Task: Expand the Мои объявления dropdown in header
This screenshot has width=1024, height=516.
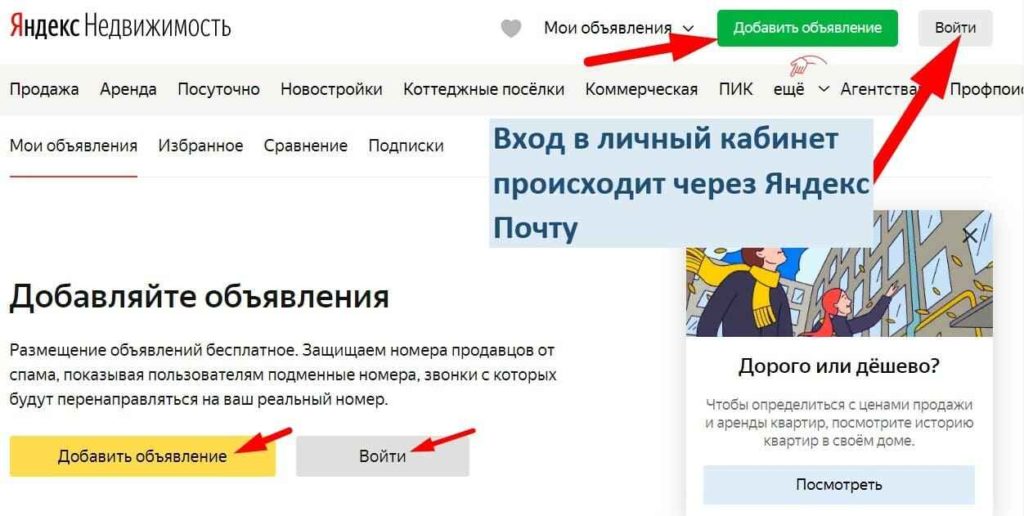Action: coord(618,28)
